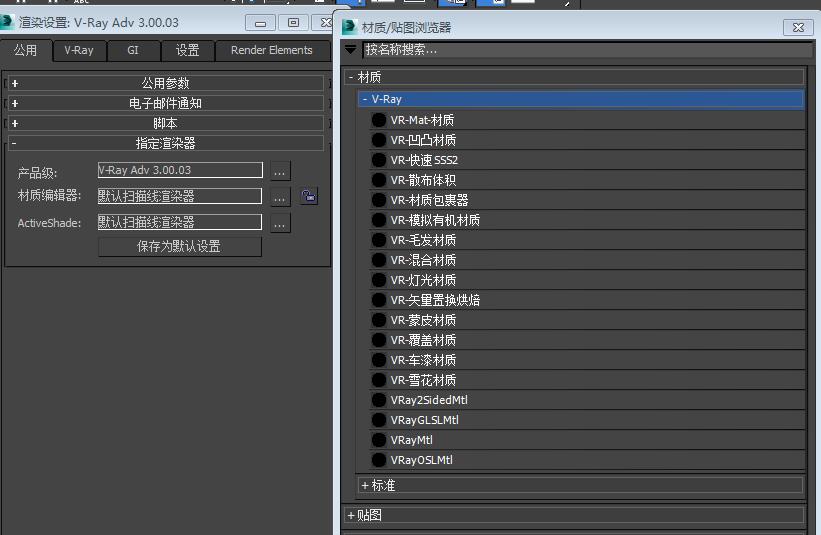This screenshot has height=535, width=821.
Task: Click the sphere icon beside VRay2SidedMtl
Action: click(379, 400)
